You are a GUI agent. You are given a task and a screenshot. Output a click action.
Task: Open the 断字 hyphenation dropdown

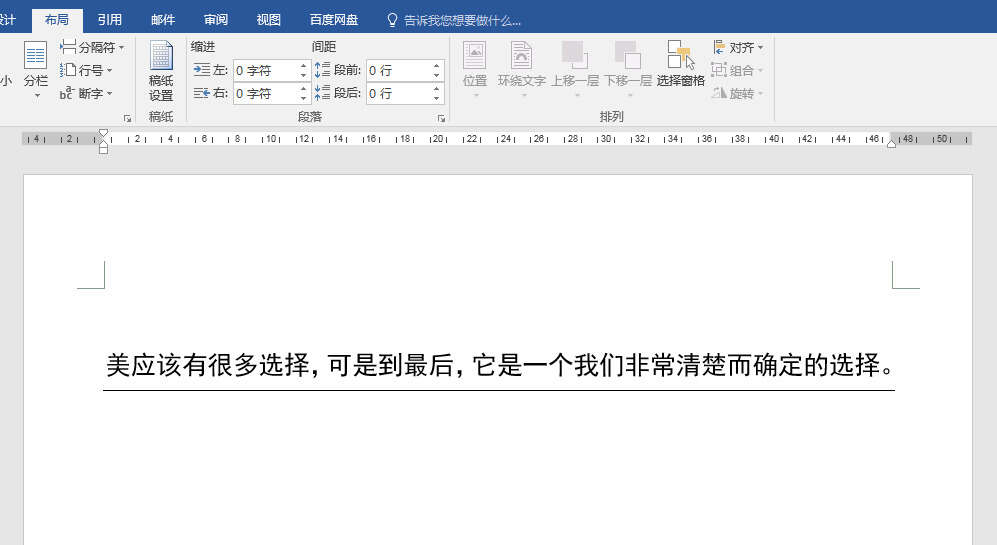point(86,93)
